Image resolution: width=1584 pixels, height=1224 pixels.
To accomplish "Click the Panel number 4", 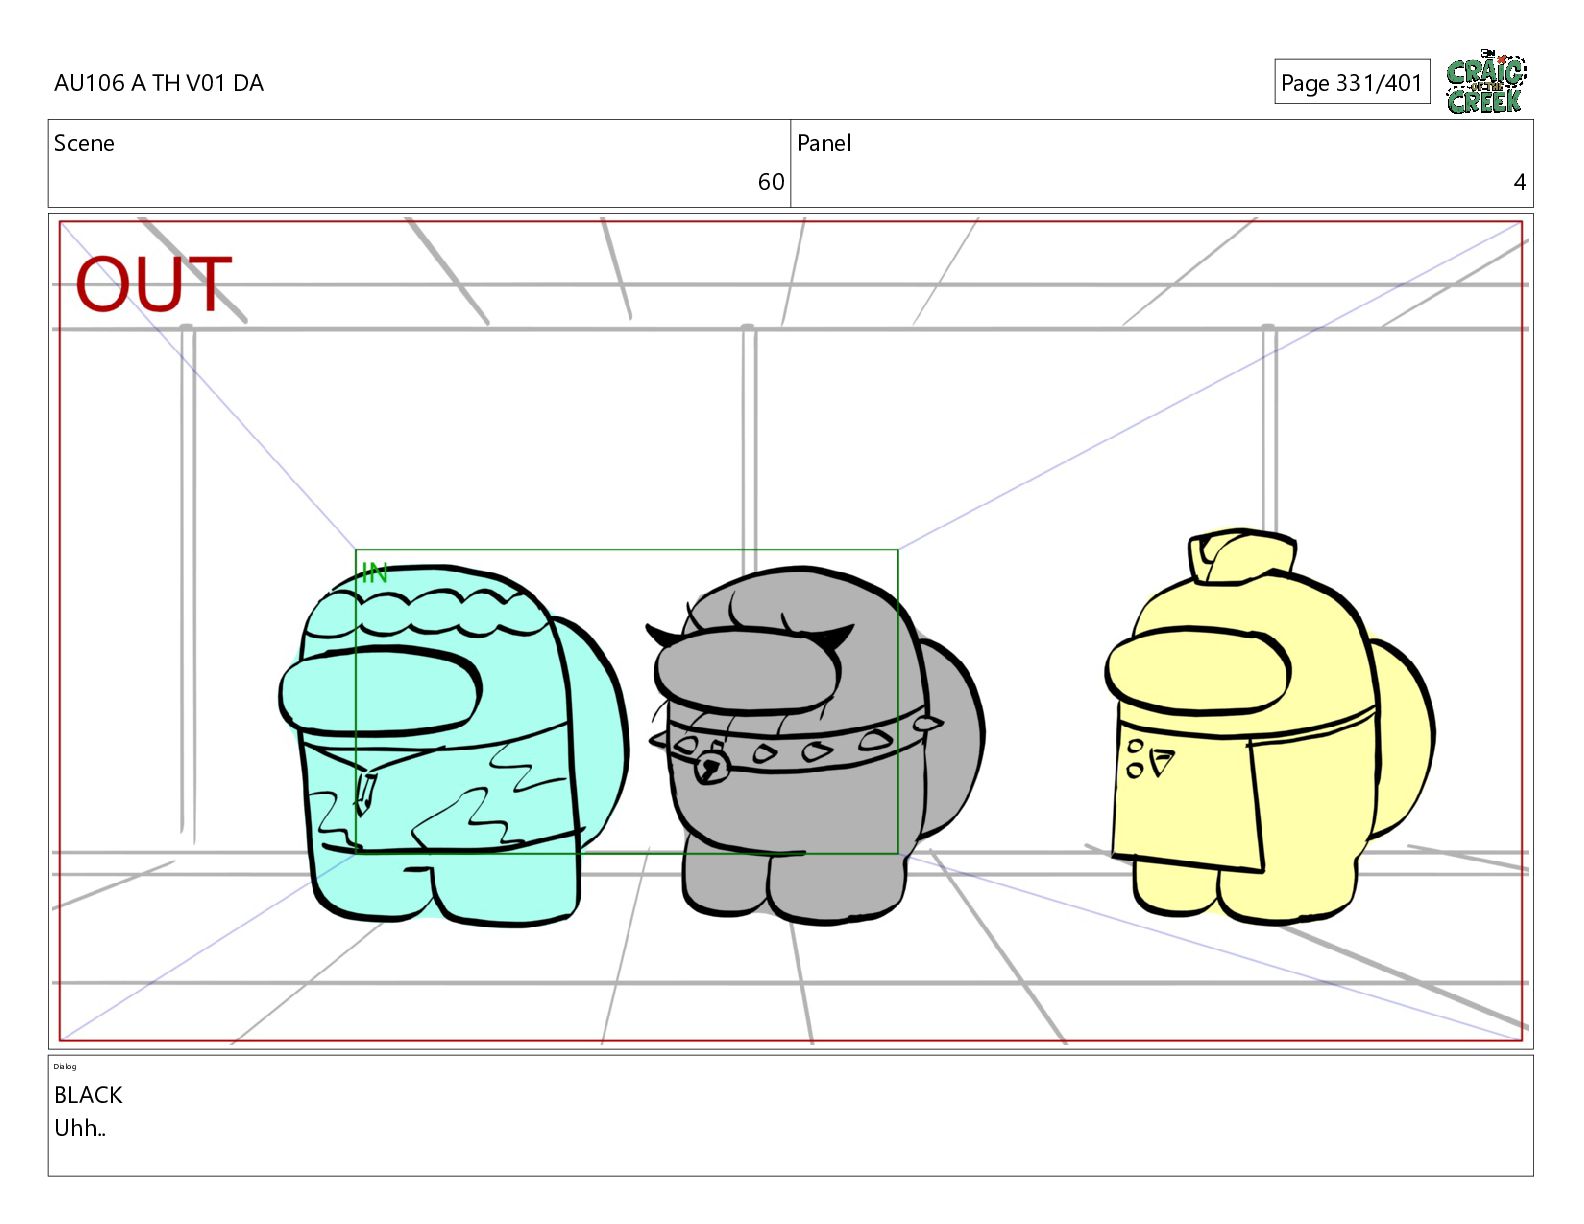I will 1518,182.
